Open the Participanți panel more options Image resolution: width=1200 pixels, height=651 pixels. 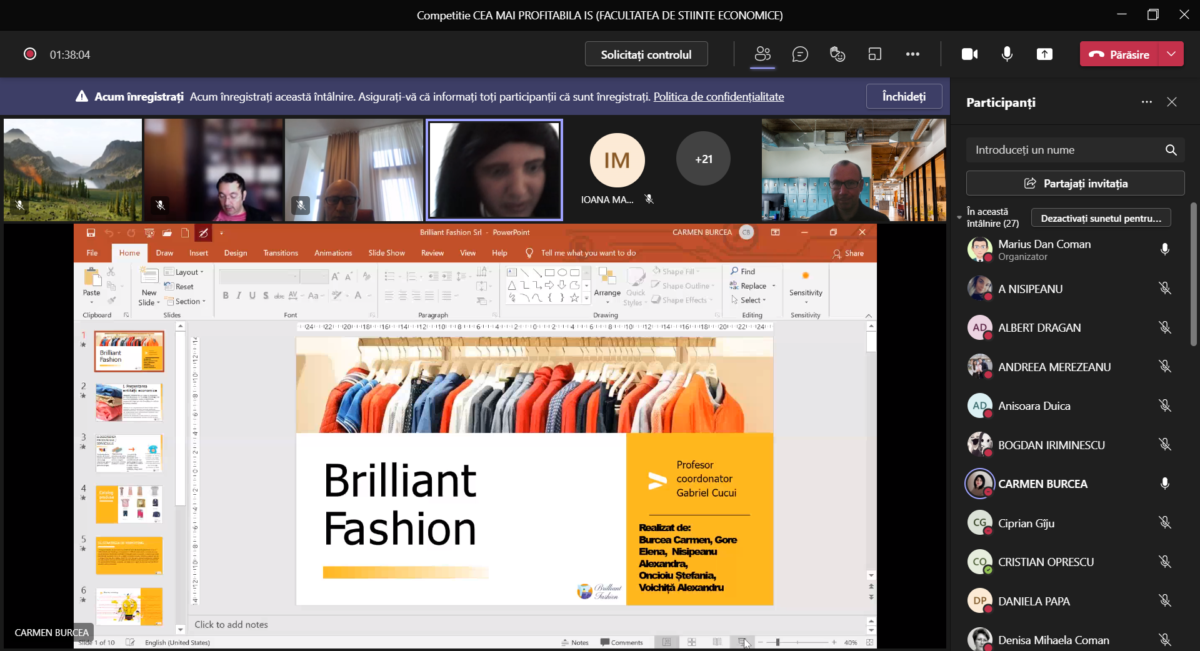tap(1146, 102)
